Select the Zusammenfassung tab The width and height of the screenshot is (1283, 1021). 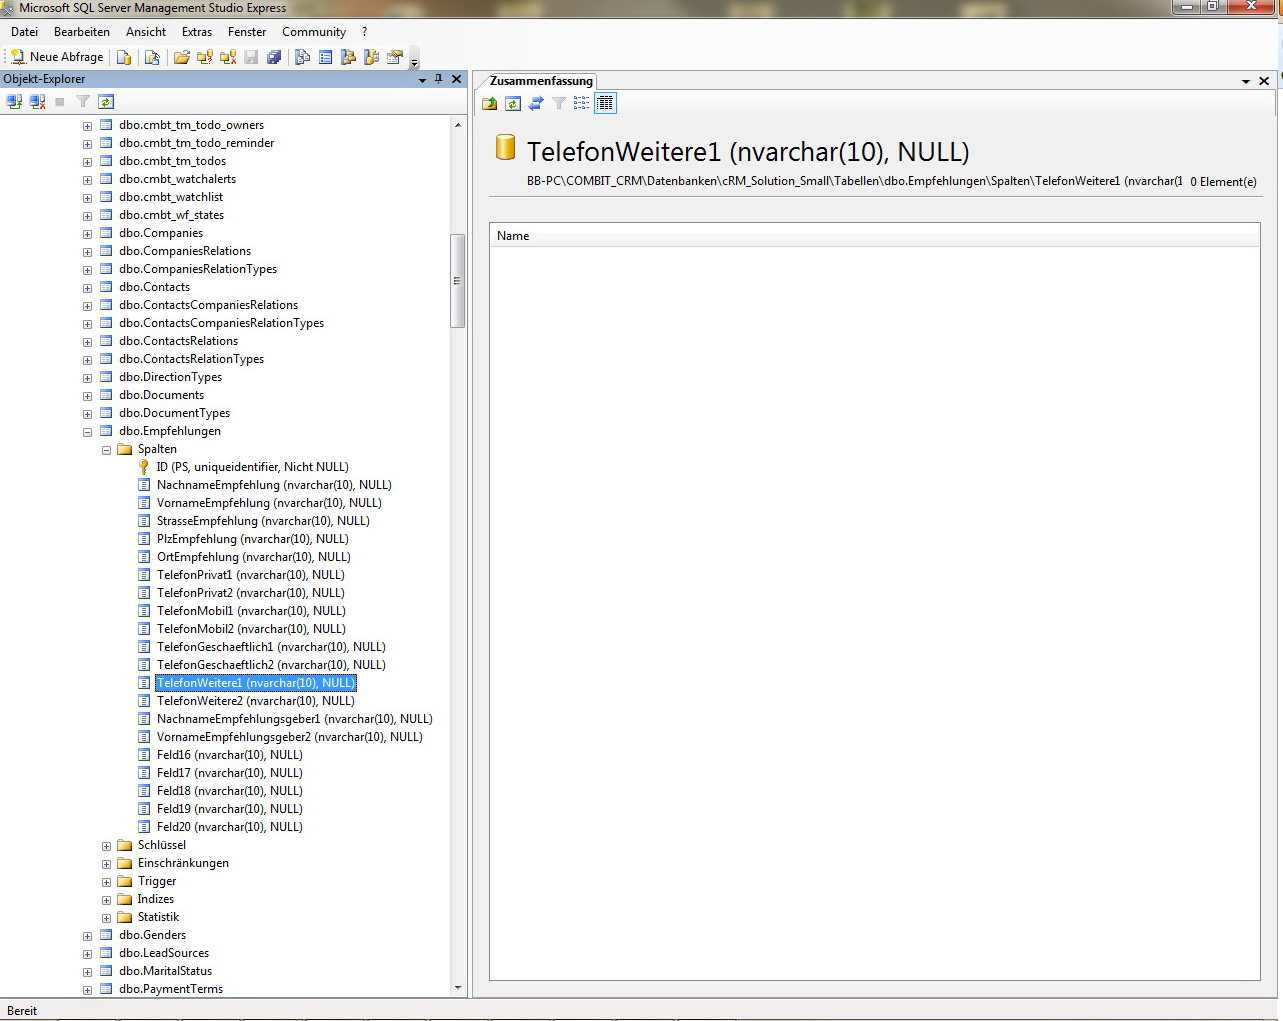click(x=541, y=81)
